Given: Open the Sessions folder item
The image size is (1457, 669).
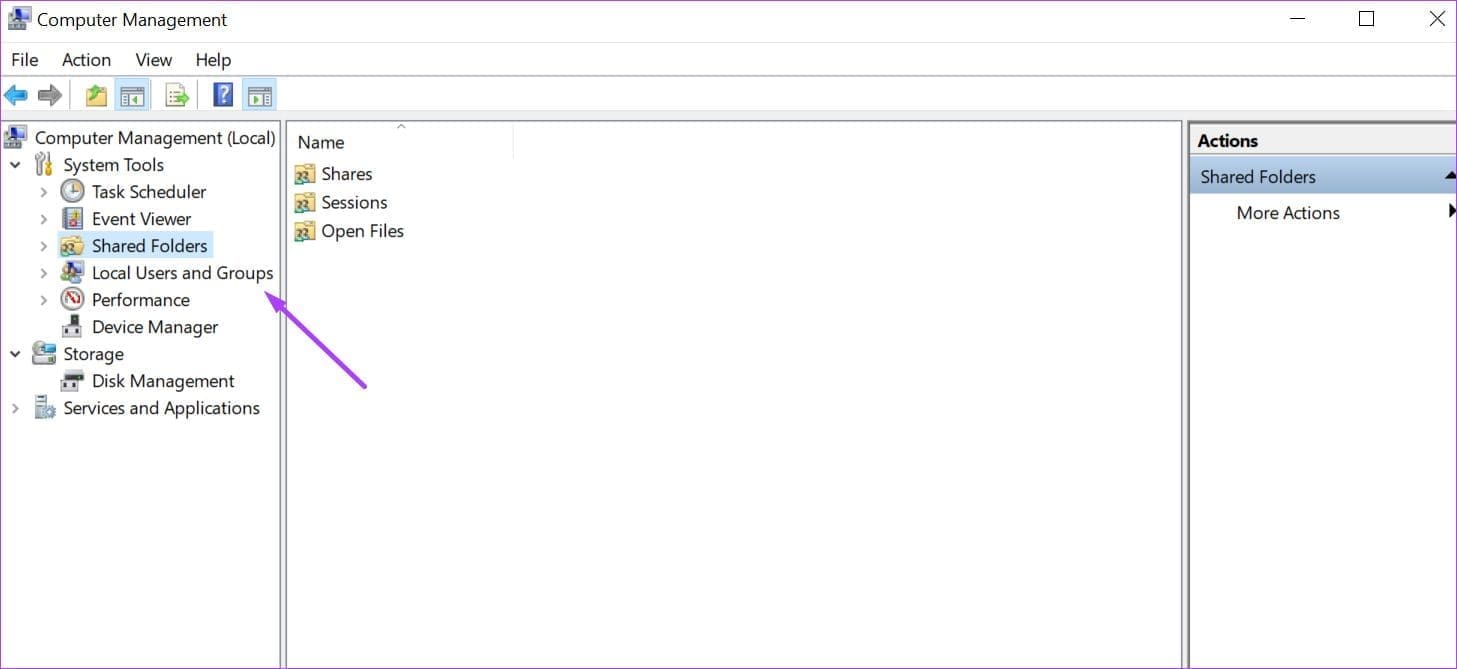Looking at the screenshot, I should tap(353, 202).
